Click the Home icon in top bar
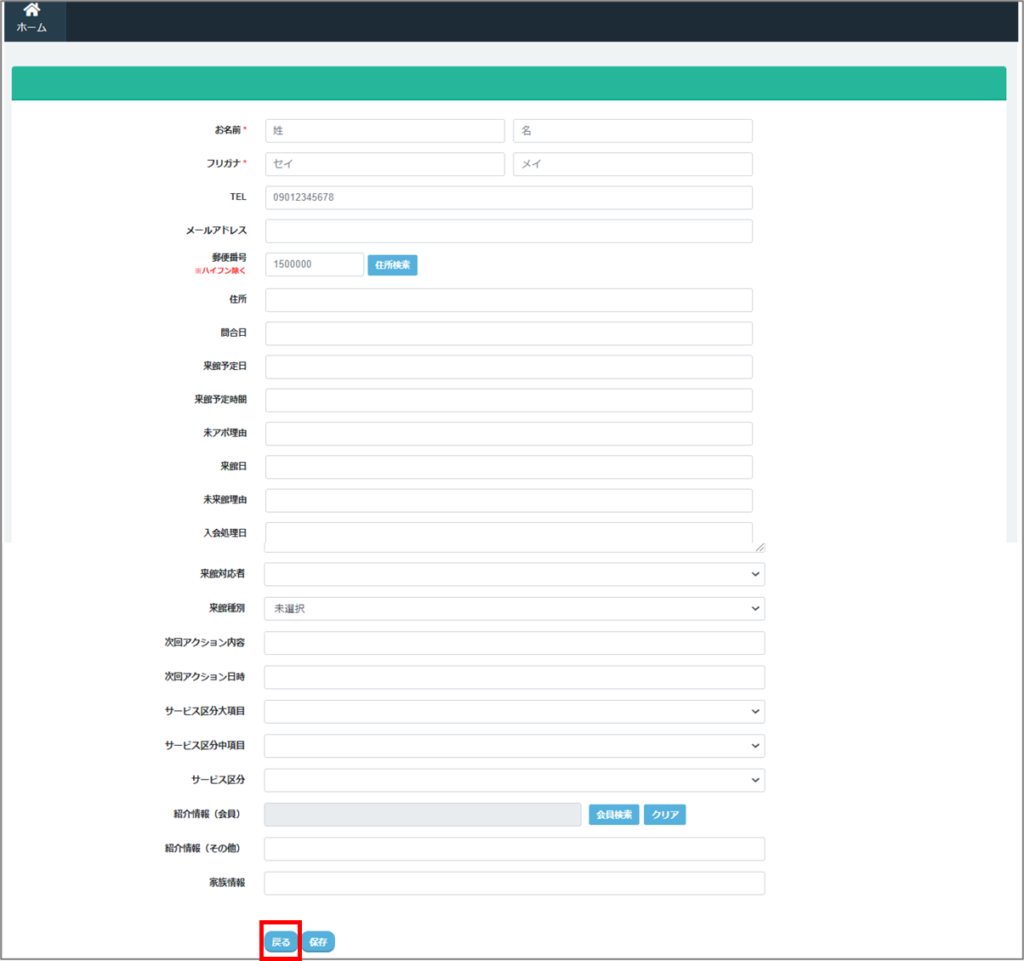The image size is (1024, 961). pyautogui.click(x=31, y=11)
